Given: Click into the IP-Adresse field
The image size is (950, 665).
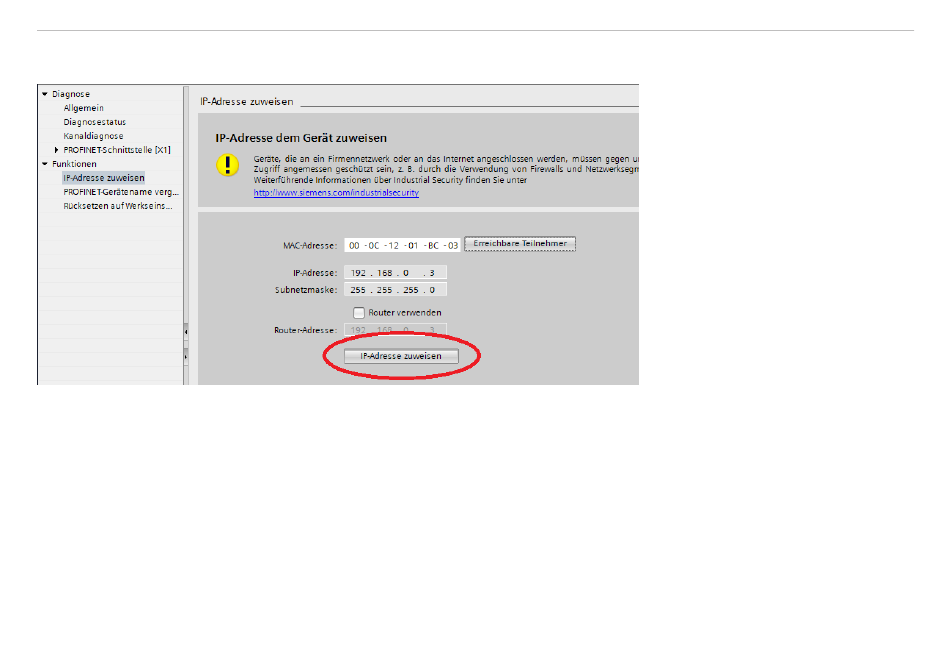Looking at the screenshot, I should tap(395, 273).
